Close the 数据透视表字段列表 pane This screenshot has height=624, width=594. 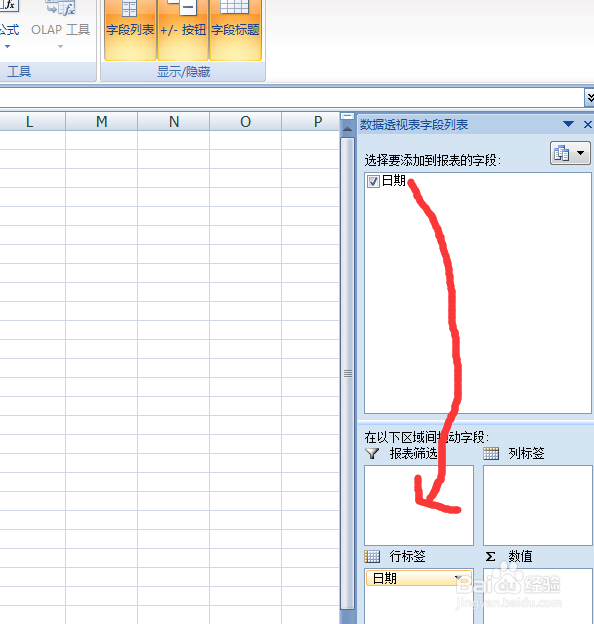point(588,125)
